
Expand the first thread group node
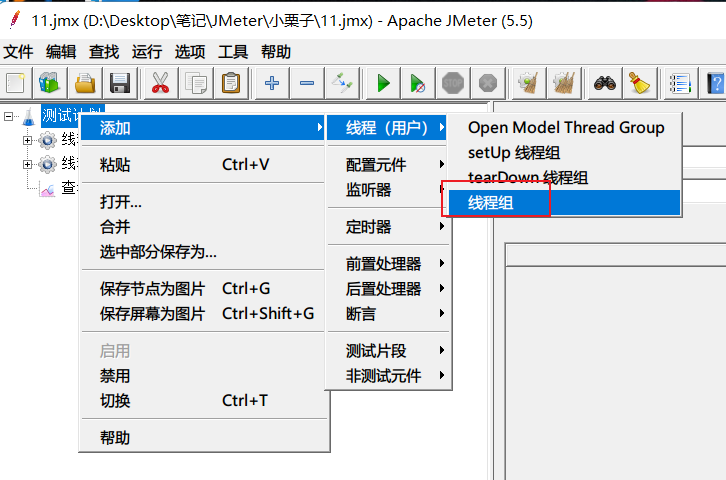coord(27,140)
